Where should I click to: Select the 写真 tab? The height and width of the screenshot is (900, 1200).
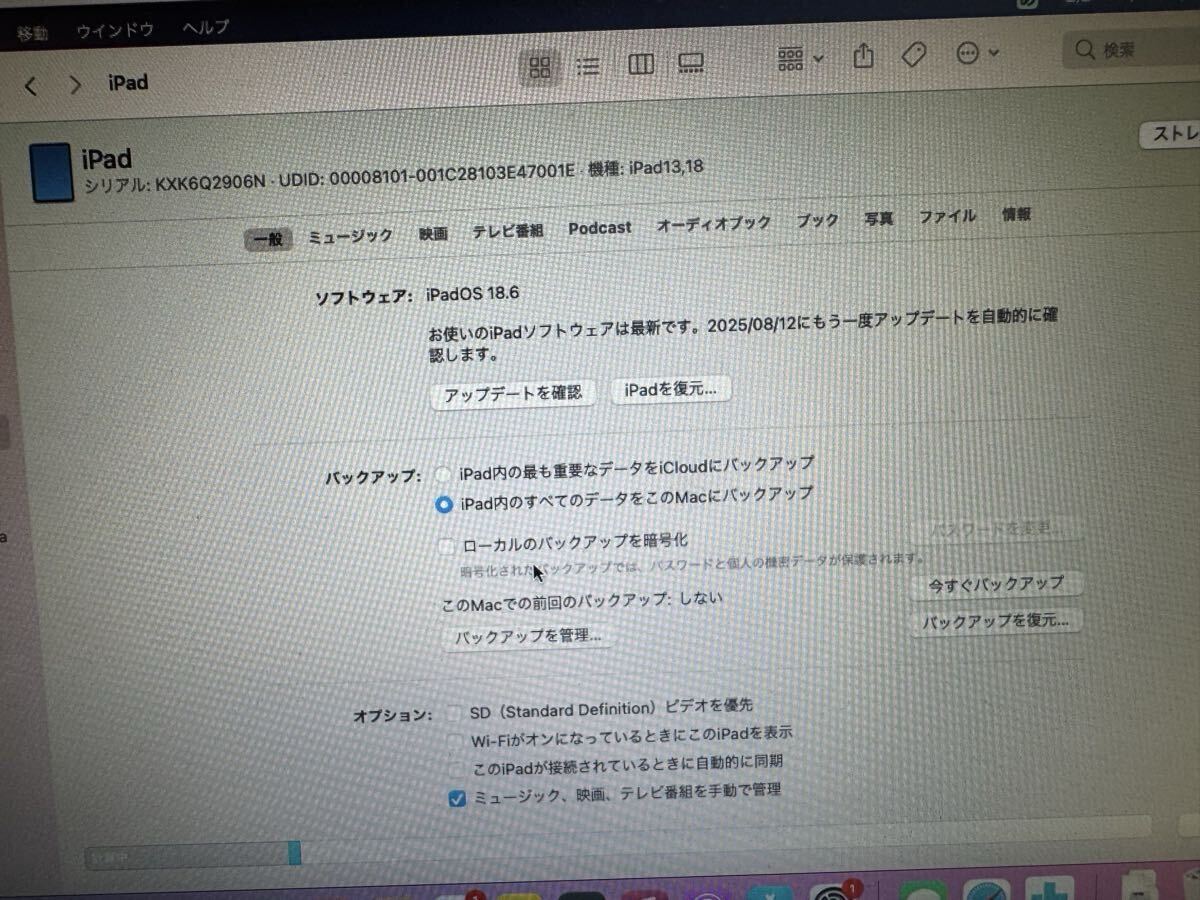879,219
